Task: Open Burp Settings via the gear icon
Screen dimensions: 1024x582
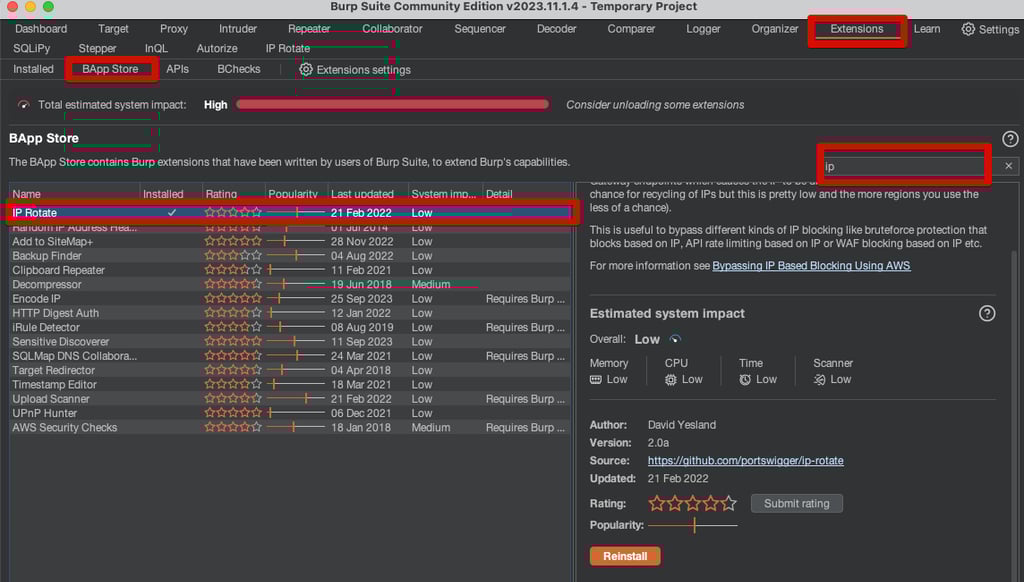Action: tap(968, 29)
